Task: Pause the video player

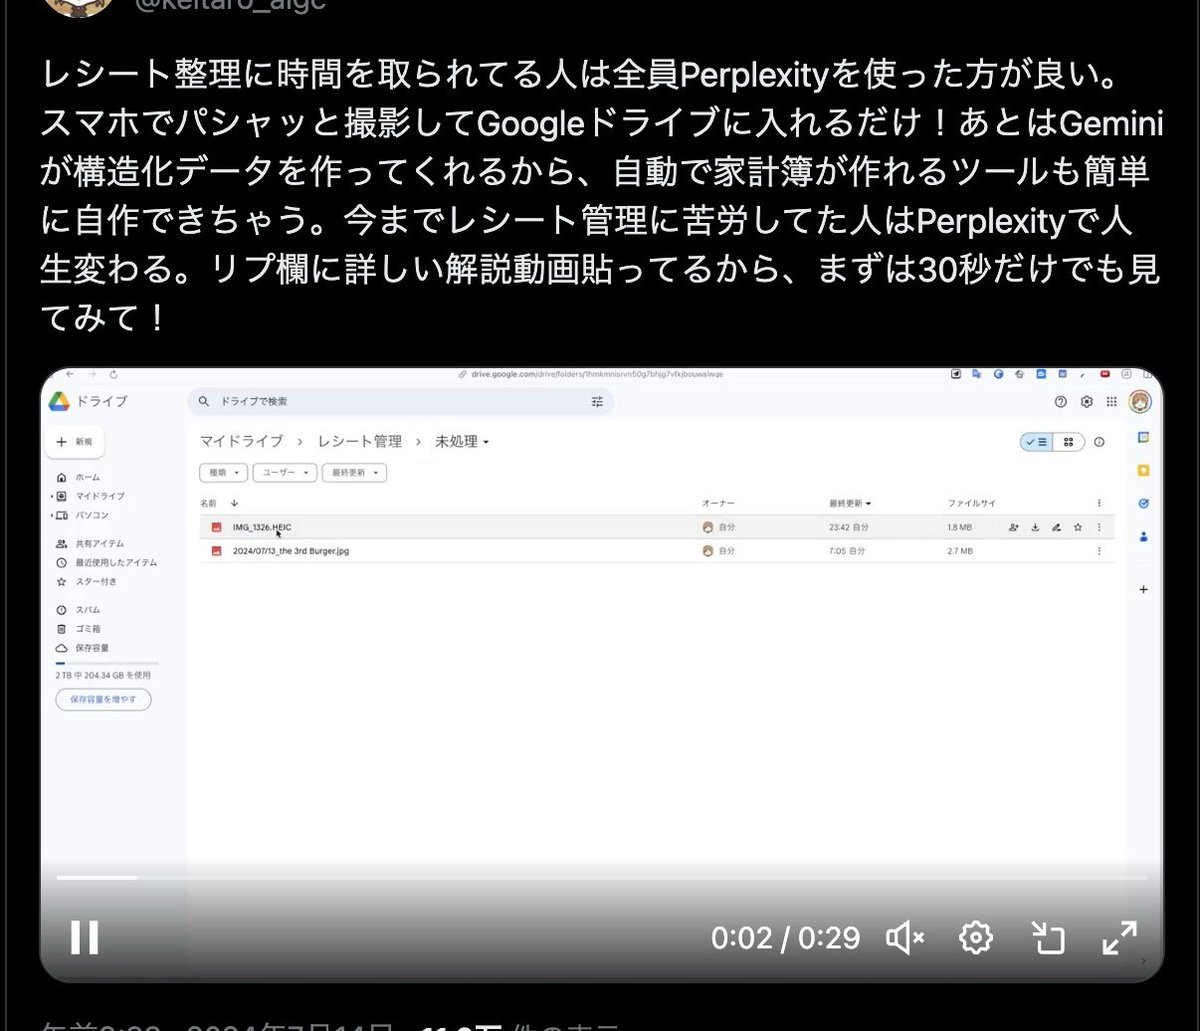Action: (x=84, y=937)
